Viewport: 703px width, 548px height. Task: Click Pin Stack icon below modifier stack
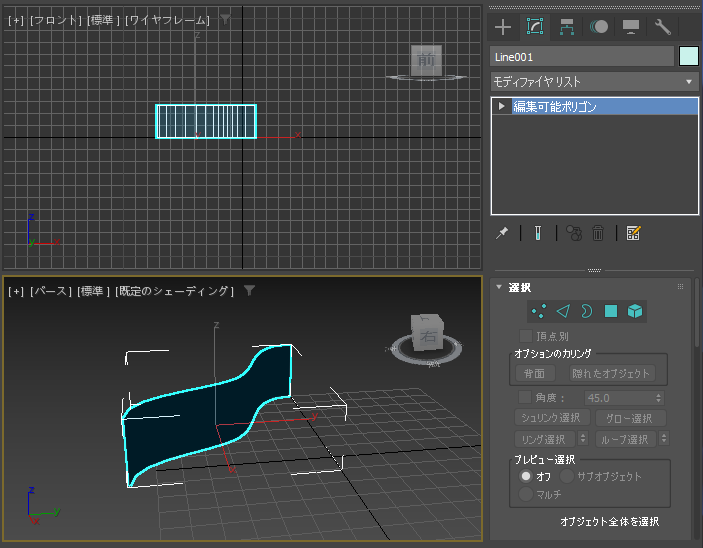pyautogui.click(x=502, y=233)
